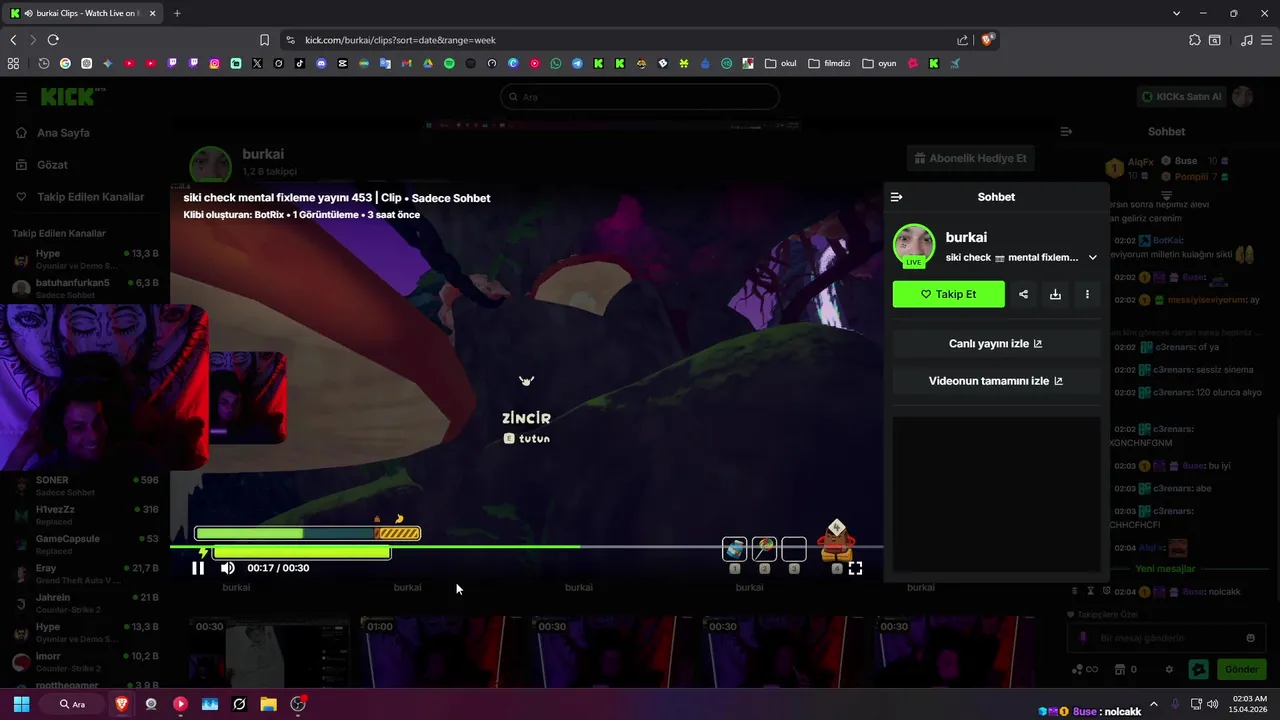Open imorr channel in sidebar
This screenshot has width=1280, height=720.
pyautogui.click(x=84, y=662)
